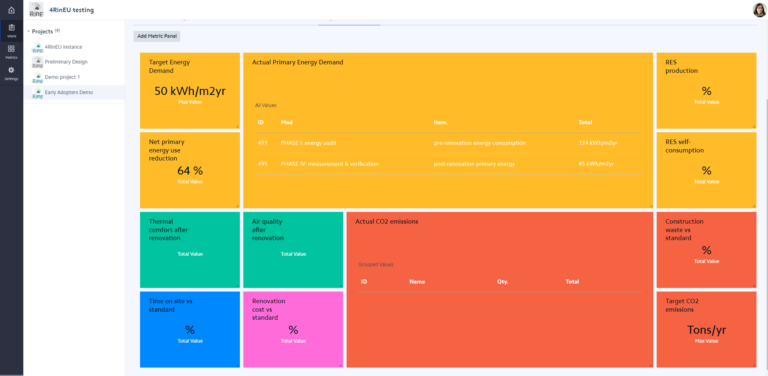Click the Early Adopters Demo project icon

[x=38, y=93]
